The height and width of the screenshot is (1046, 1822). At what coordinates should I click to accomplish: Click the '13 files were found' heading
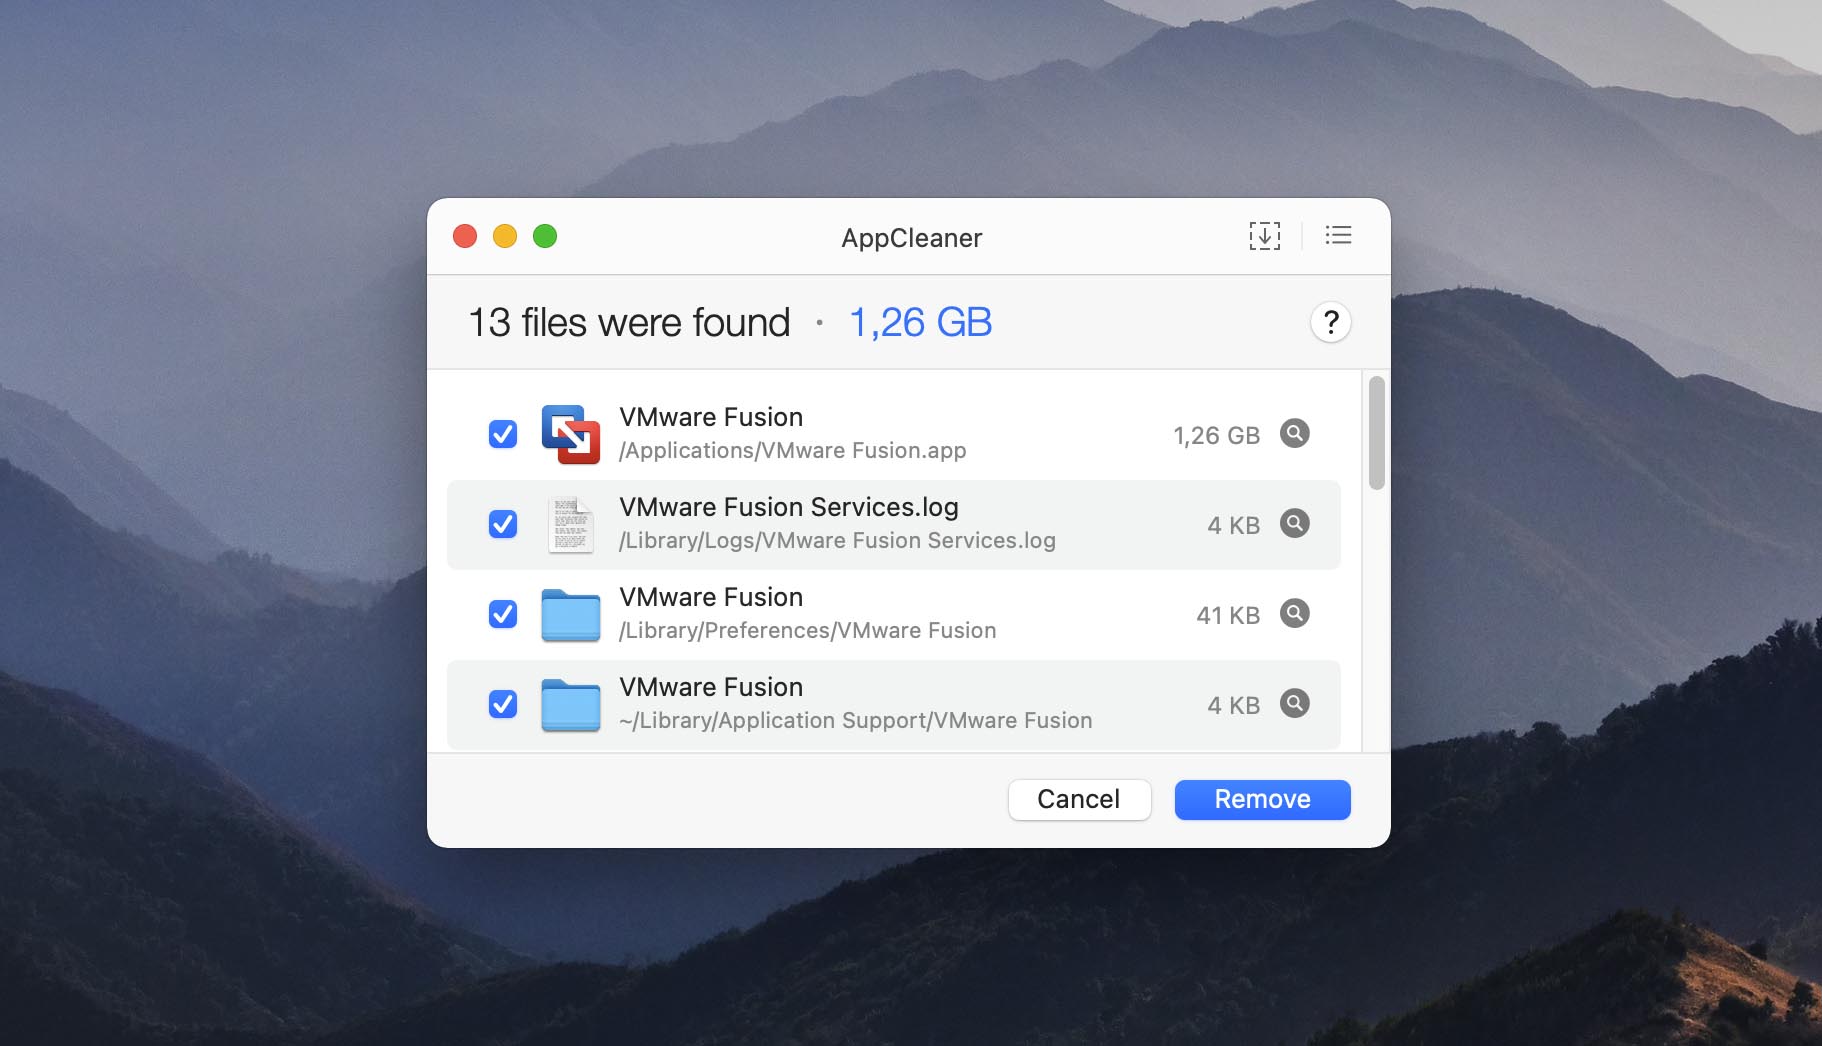[629, 322]
